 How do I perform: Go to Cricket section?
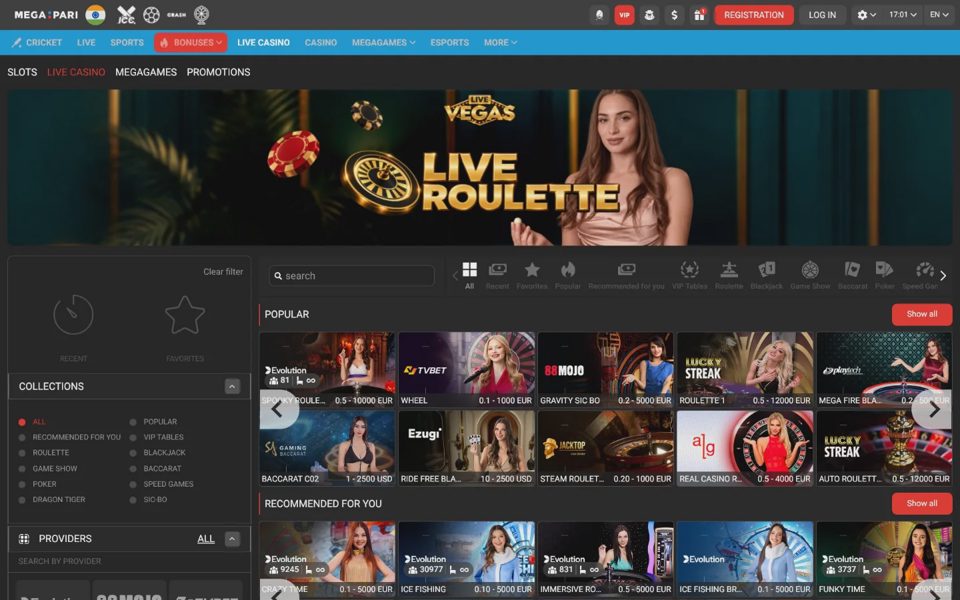click(37, 42)
